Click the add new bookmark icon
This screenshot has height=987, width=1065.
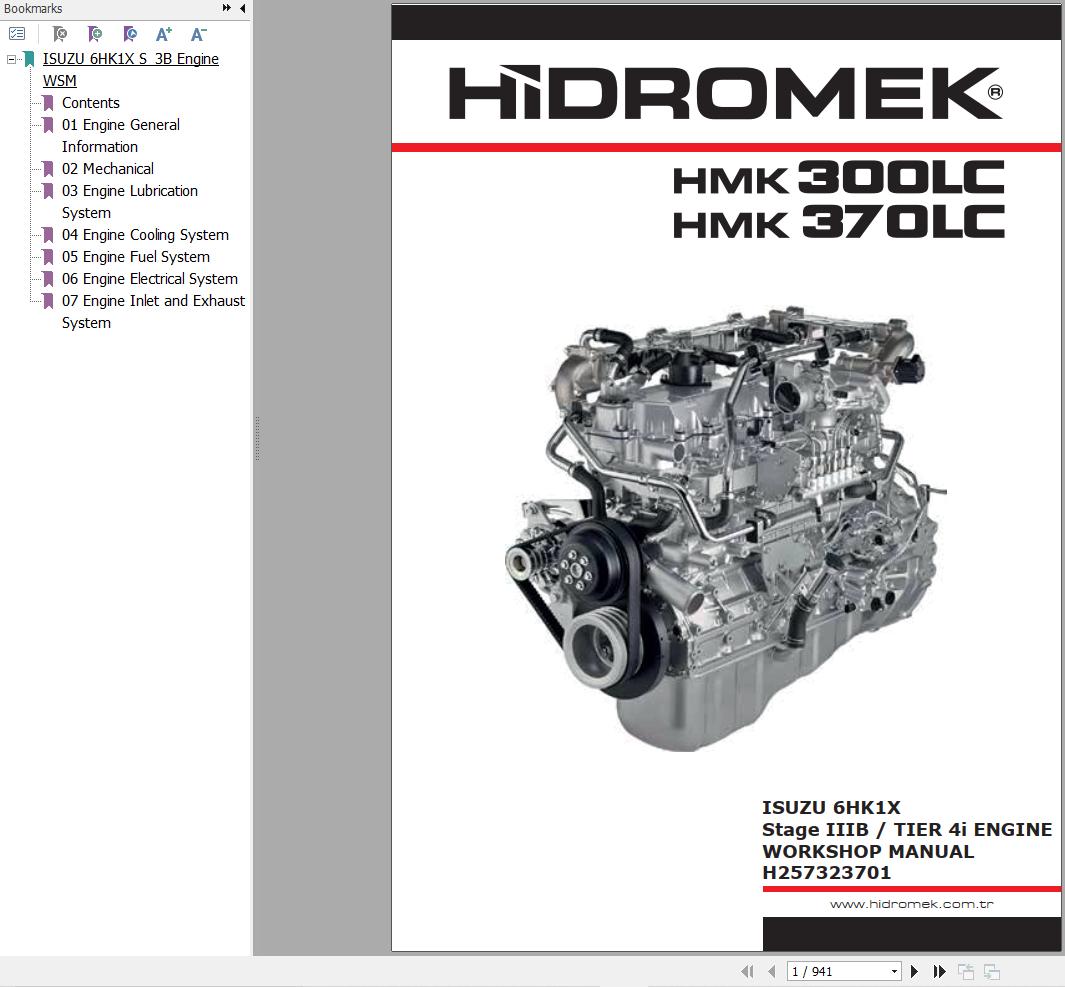point(95,34)
